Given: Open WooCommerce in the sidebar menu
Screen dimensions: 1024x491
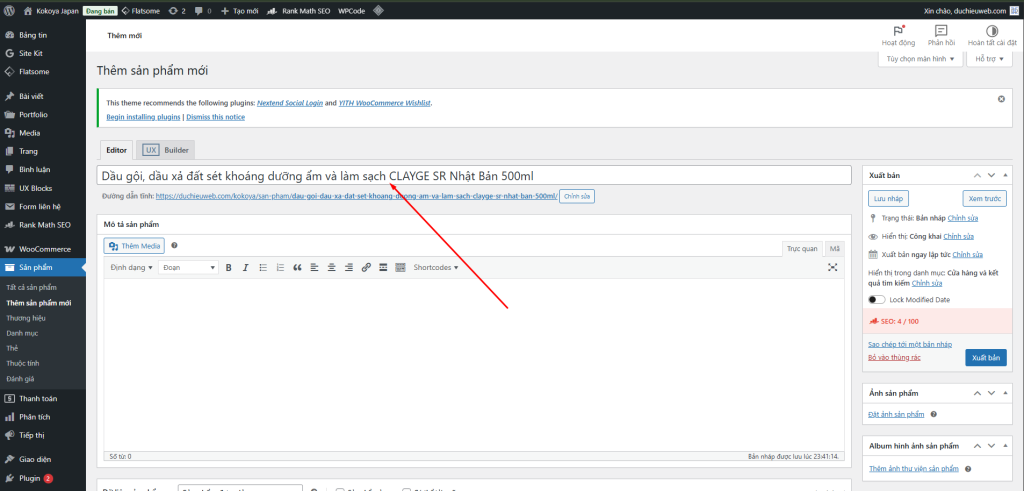Looking at the screenshot, I should click(44, 248).
